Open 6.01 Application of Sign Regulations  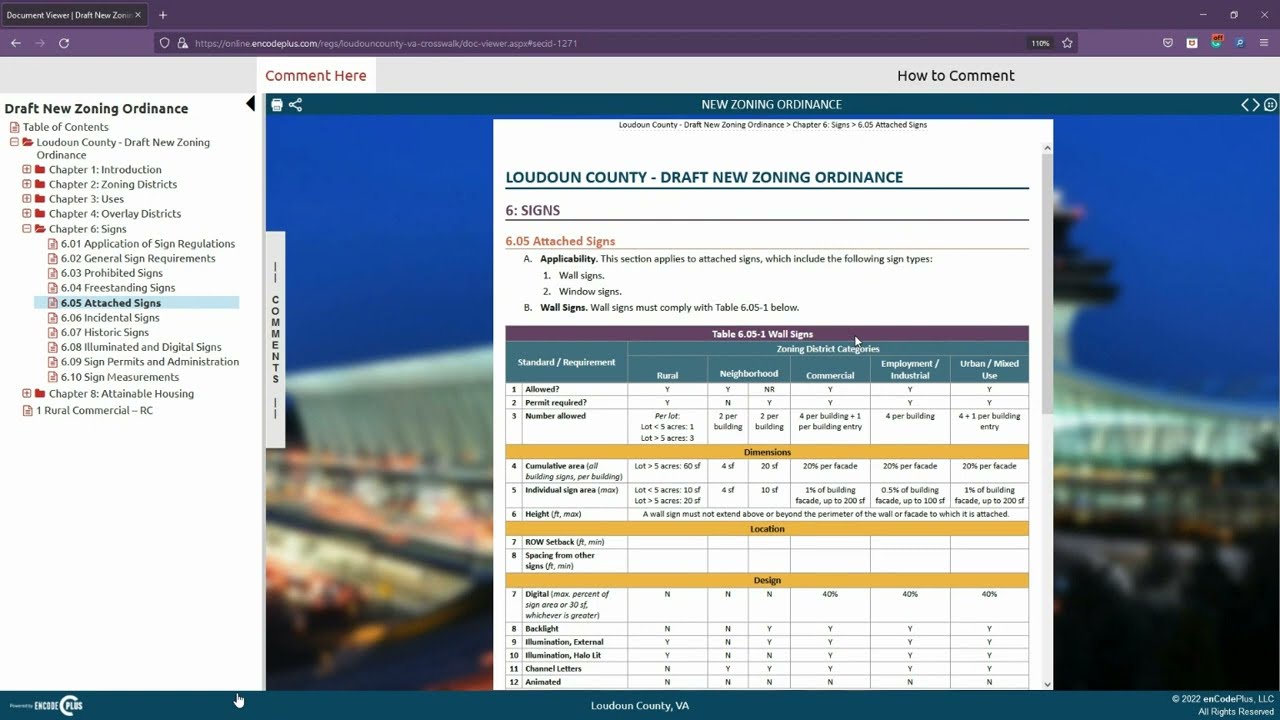(148, 243)
